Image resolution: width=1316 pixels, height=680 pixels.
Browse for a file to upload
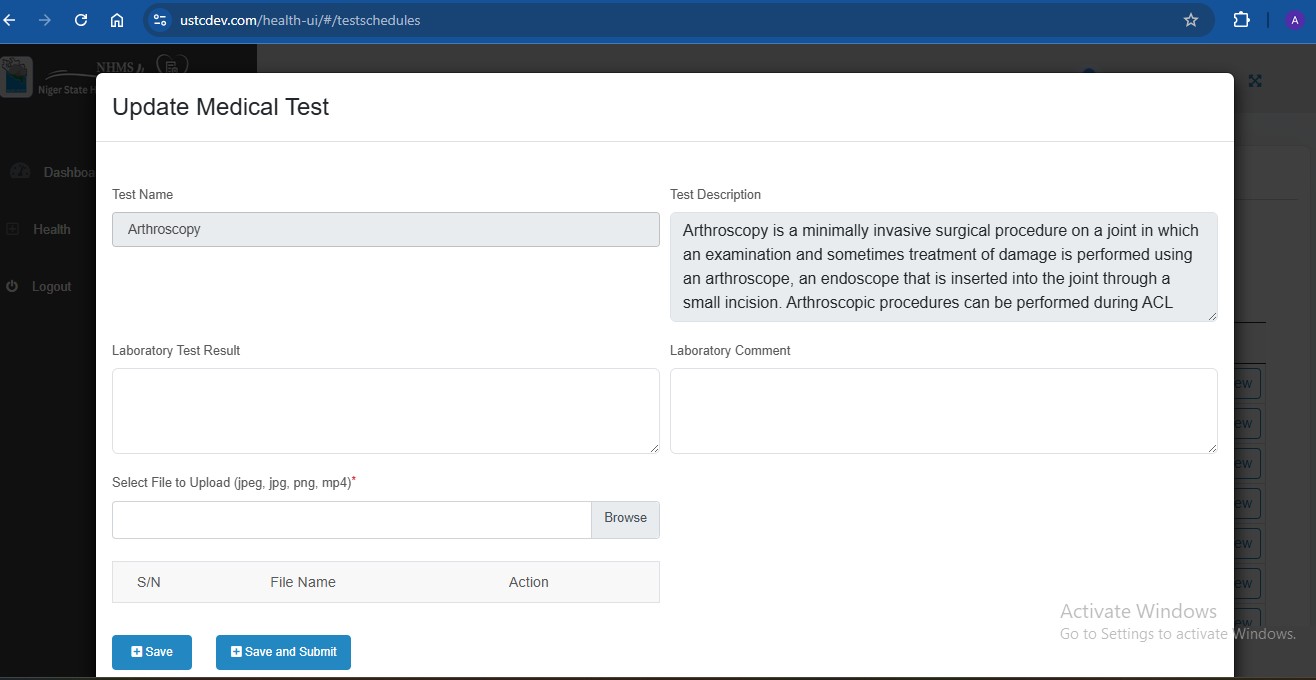click(x=625, y=519)
